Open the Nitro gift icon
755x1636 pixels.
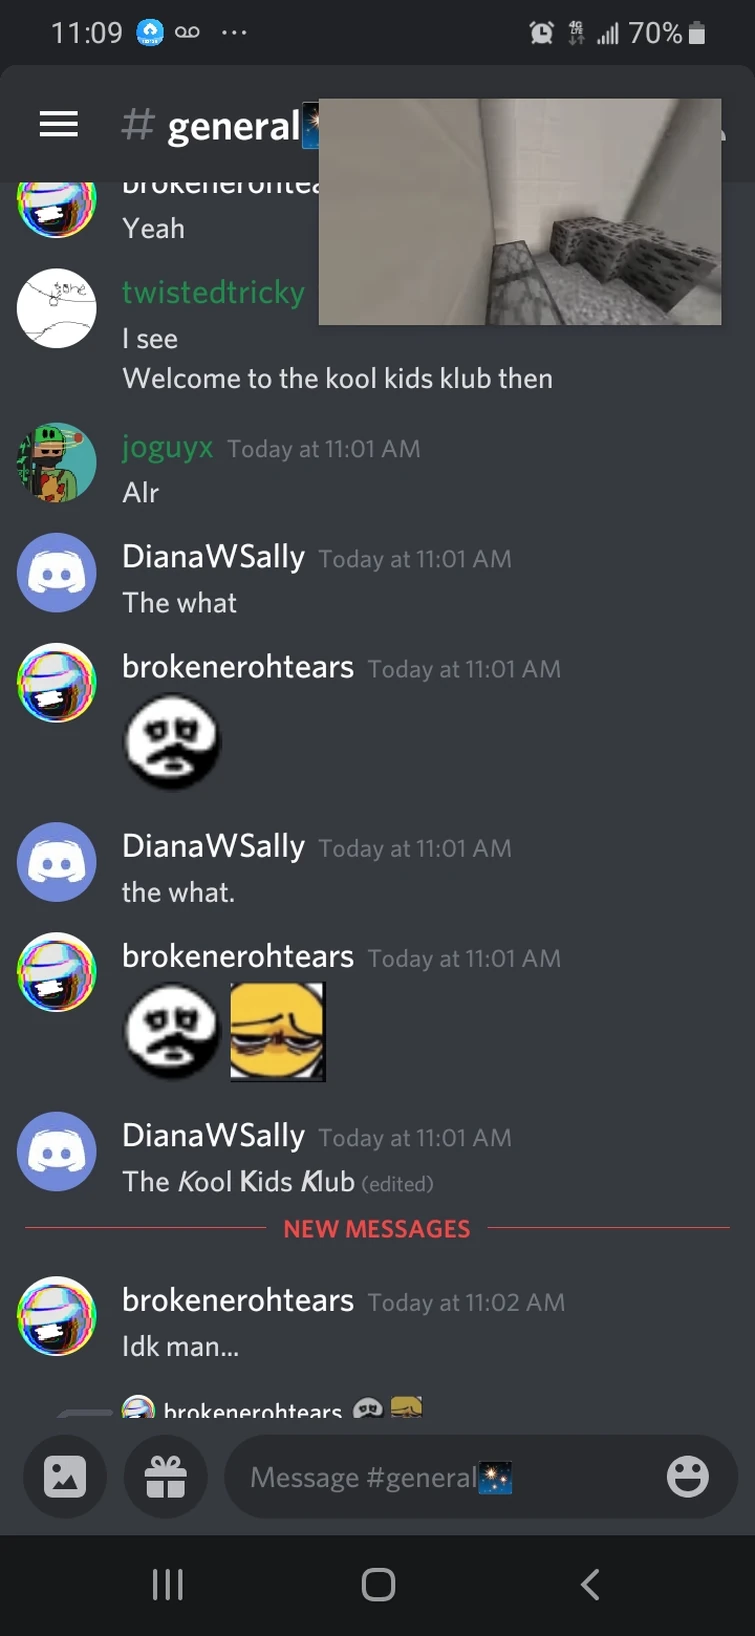pos(165,1477)
